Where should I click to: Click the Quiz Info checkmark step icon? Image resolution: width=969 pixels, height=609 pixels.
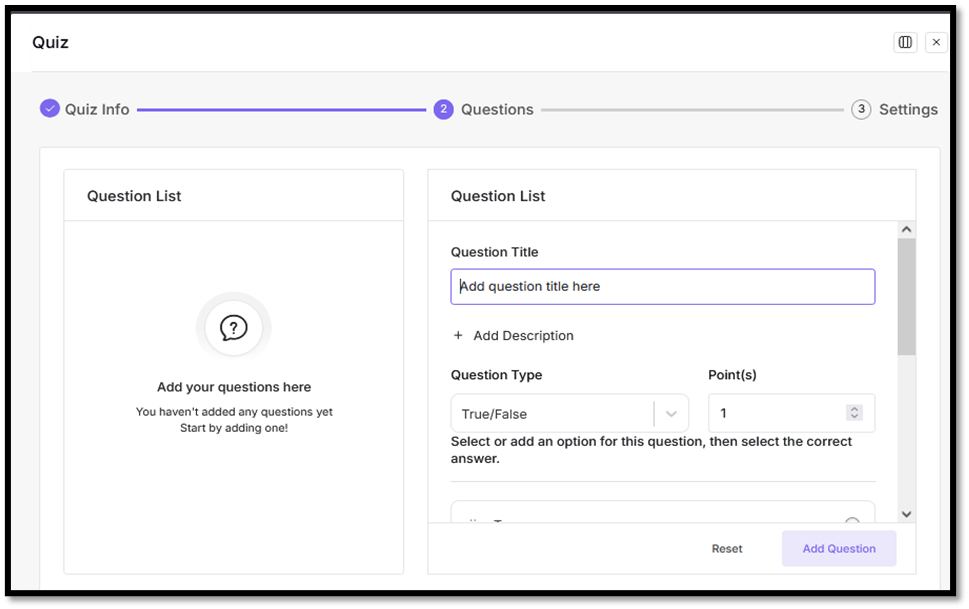click(50, 109)
